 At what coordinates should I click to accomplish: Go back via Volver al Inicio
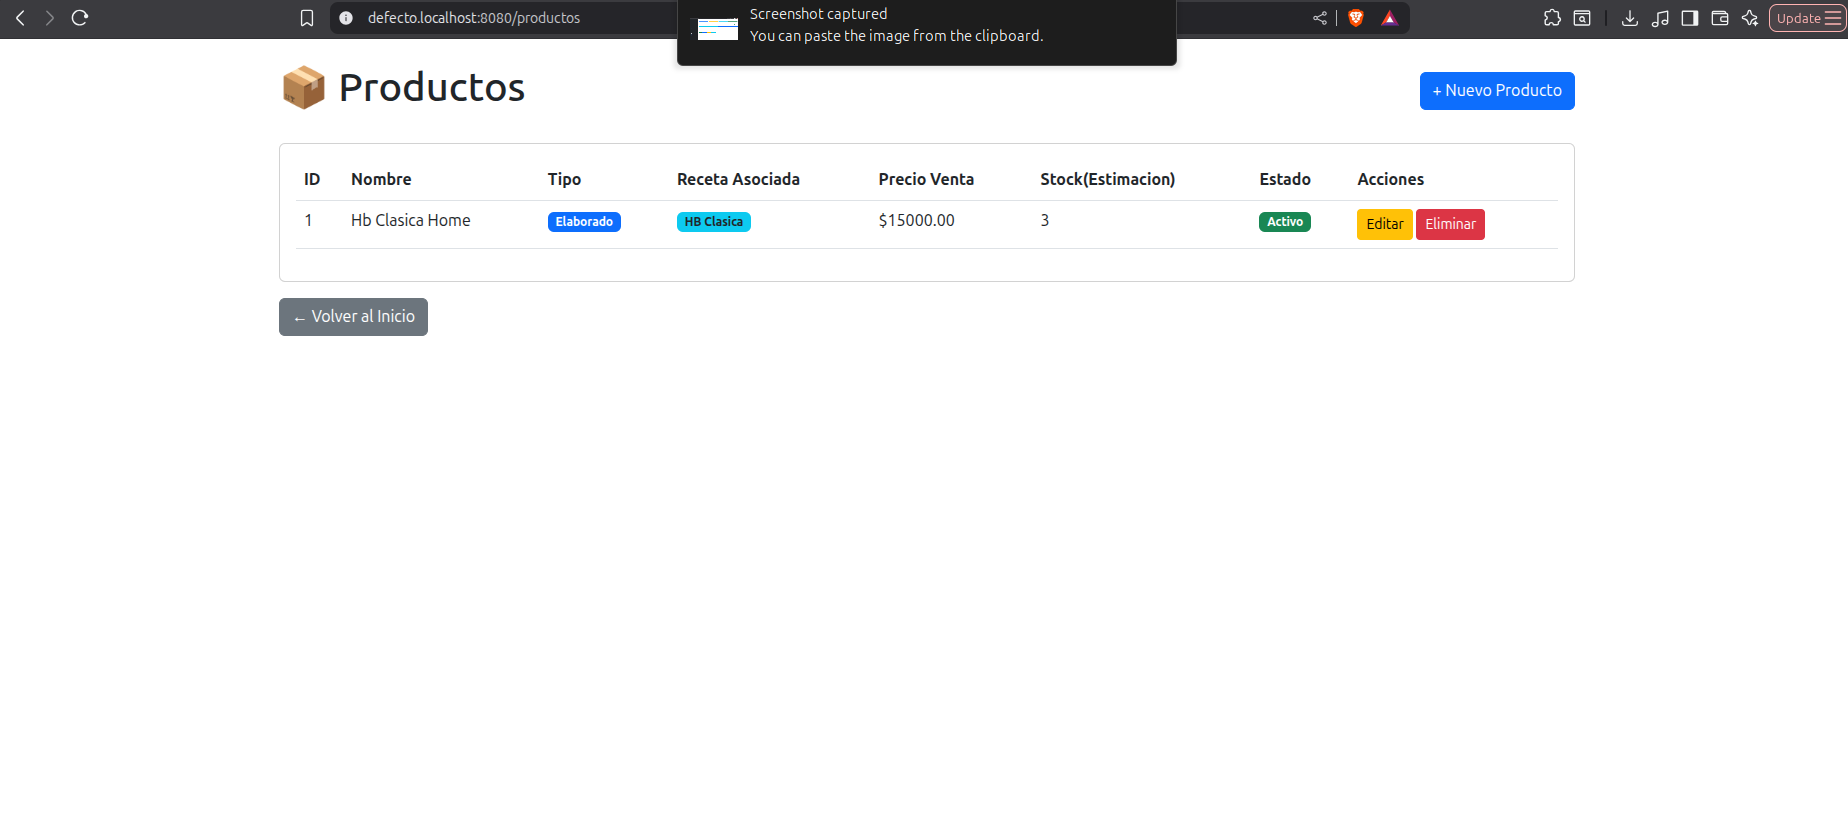[x=353, y=317]
